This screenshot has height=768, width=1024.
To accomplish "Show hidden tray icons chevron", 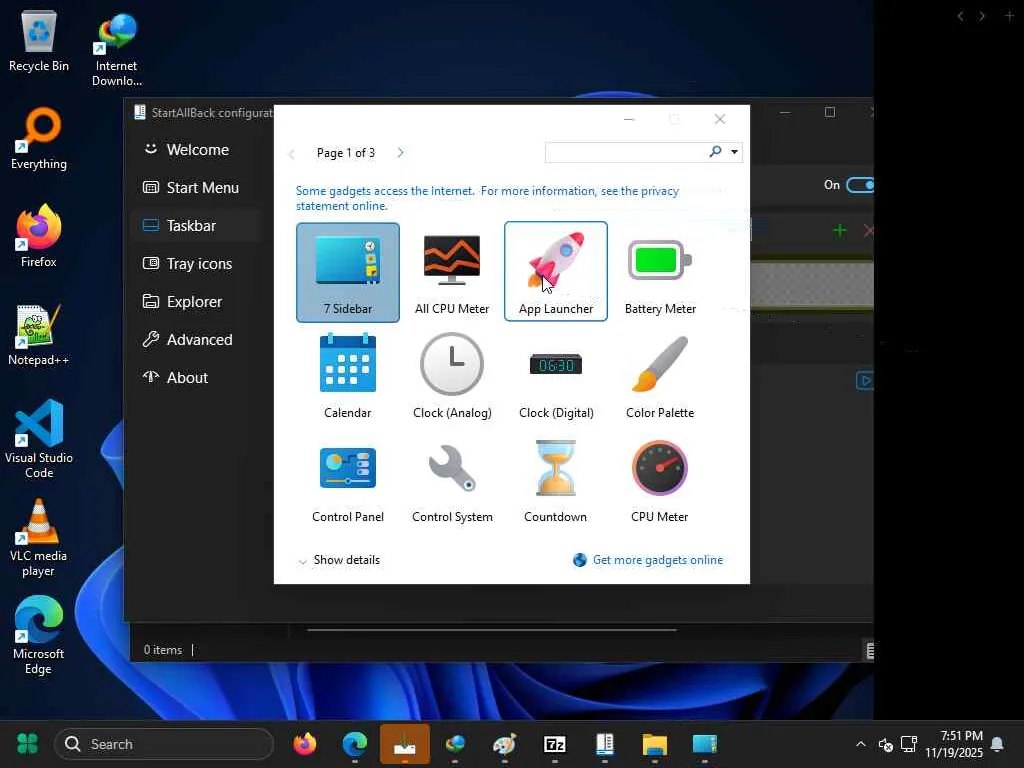I will click(861, 744).
